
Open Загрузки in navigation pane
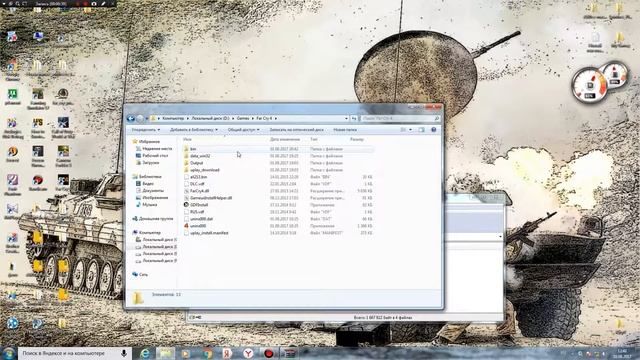[x=150, y=162]
